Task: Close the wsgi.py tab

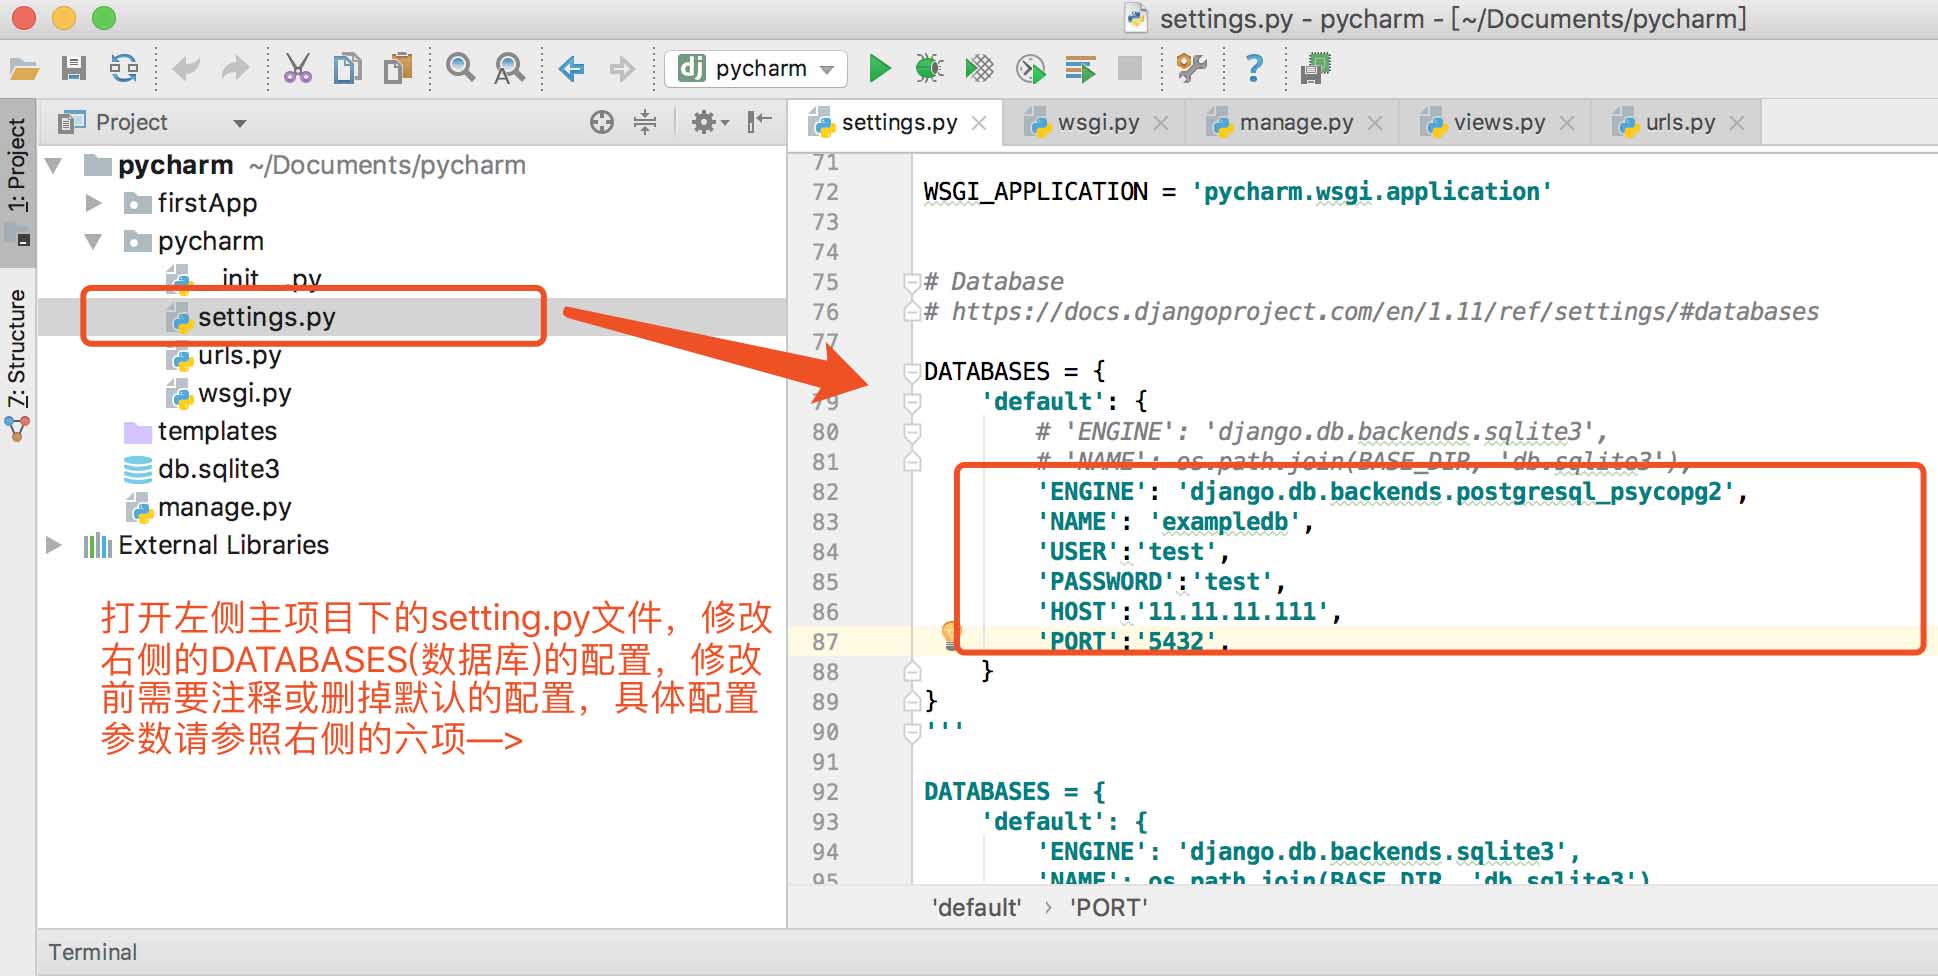Action: coord(1161,123)
